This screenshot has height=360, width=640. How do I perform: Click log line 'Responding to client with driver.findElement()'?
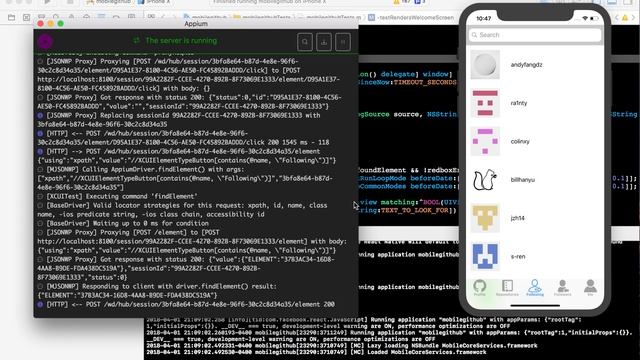(x=161, y=286)
